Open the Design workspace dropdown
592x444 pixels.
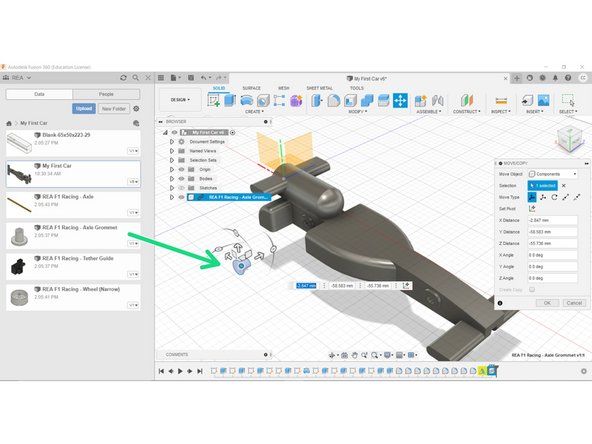click(180, 100)
